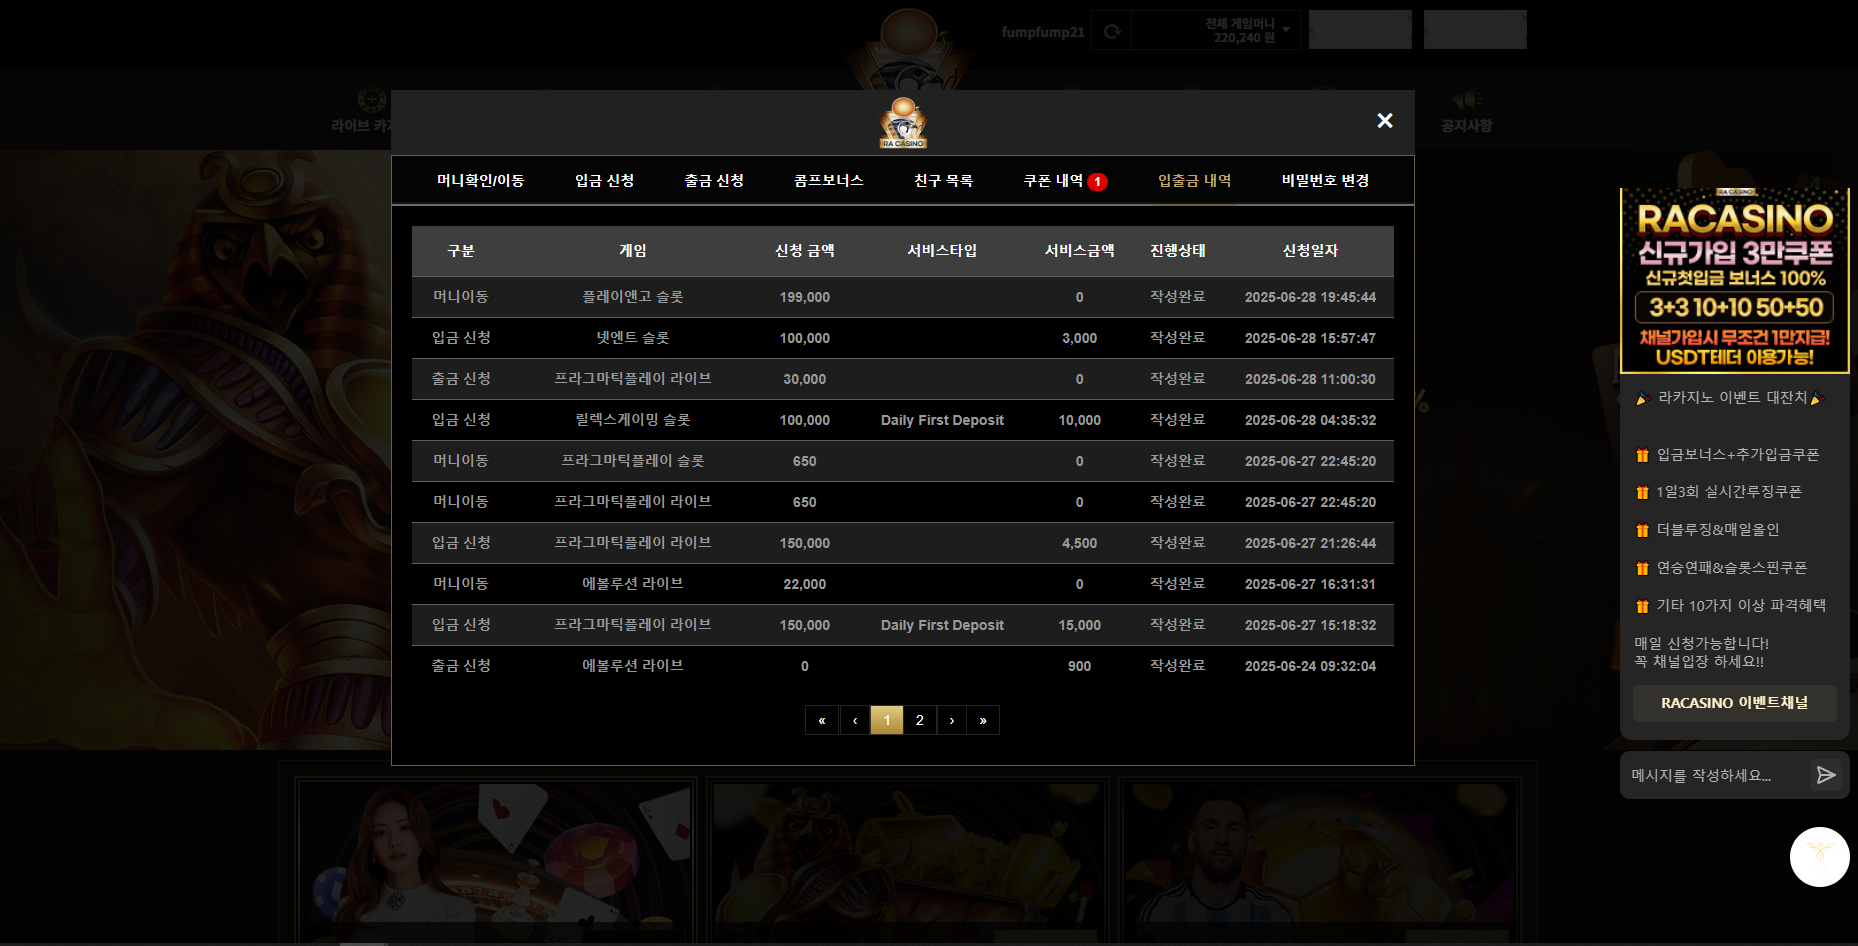Click the red coupon notification badge
The image size is (1858, 946).
(1097, 182)
